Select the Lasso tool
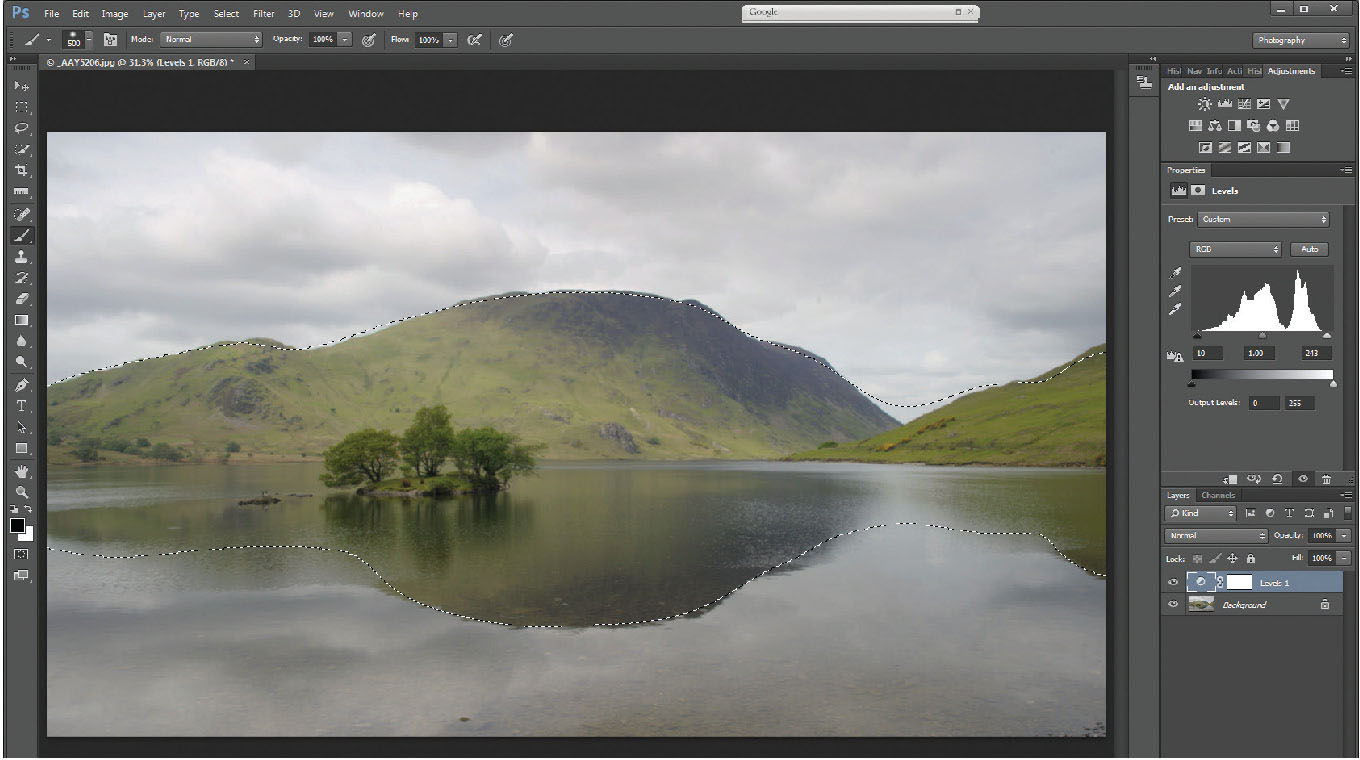1360x760 pixels. coord(21,128)
